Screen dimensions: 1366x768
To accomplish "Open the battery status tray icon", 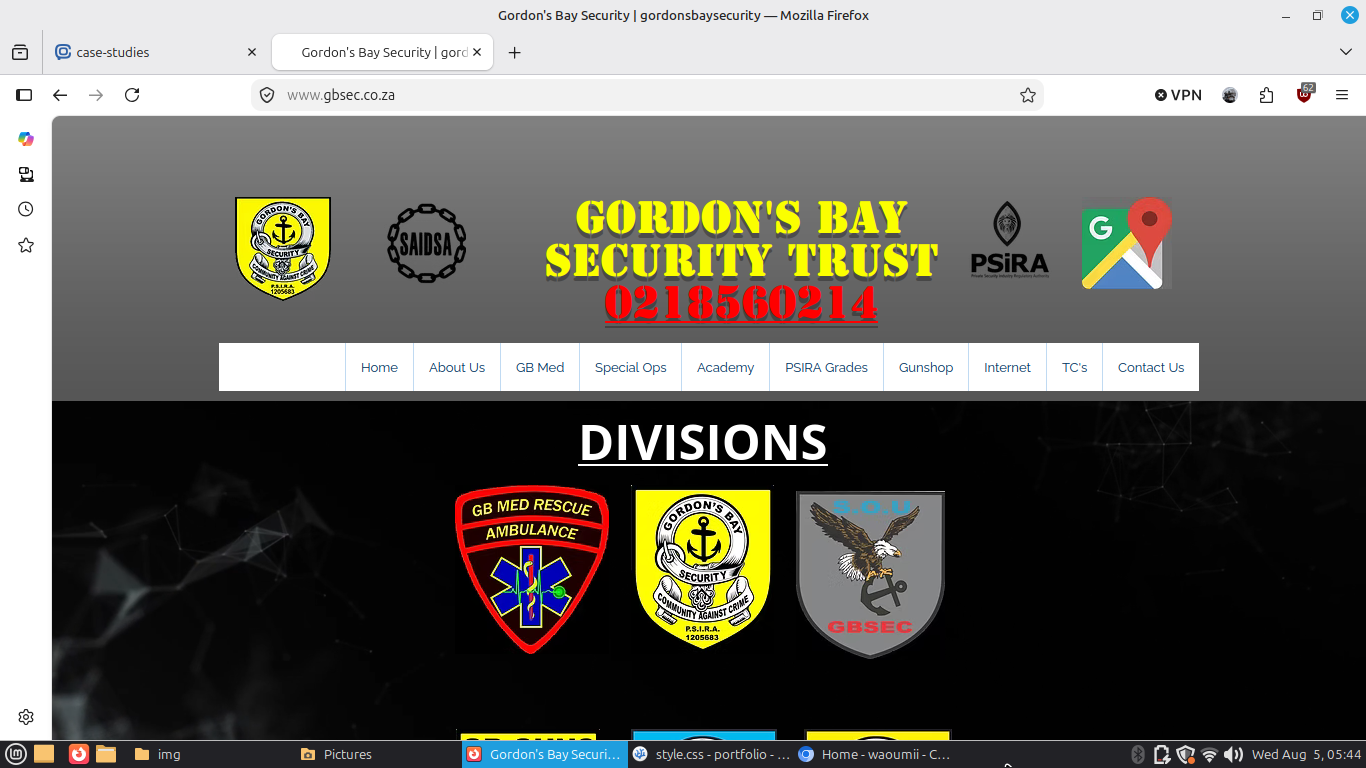I will (1162, 755).
